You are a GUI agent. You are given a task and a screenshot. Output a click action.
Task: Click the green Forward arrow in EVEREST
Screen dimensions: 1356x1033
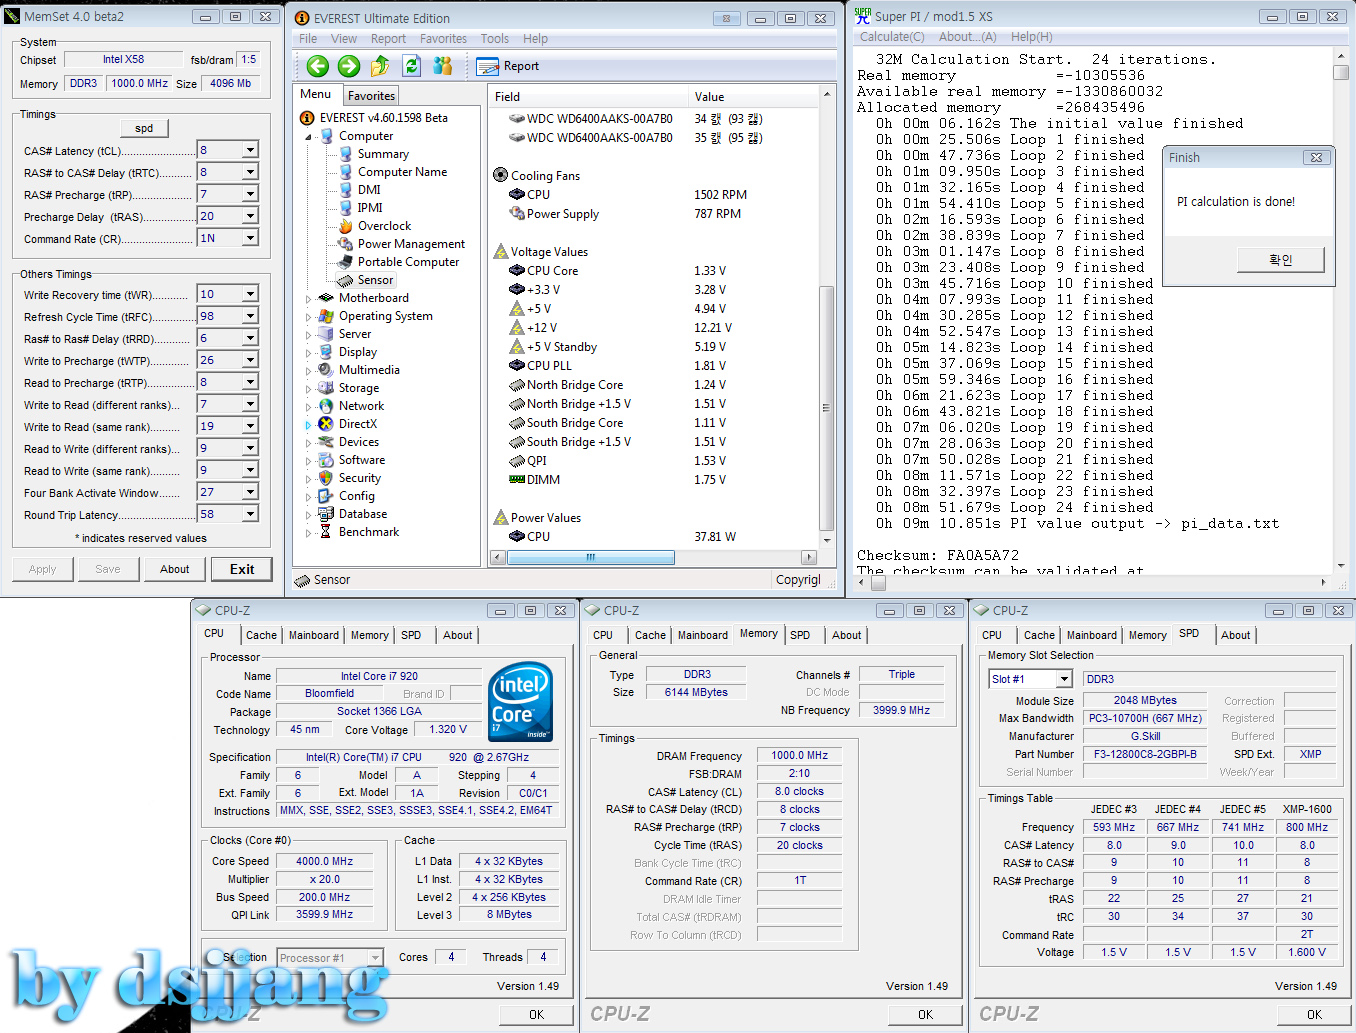349,66
